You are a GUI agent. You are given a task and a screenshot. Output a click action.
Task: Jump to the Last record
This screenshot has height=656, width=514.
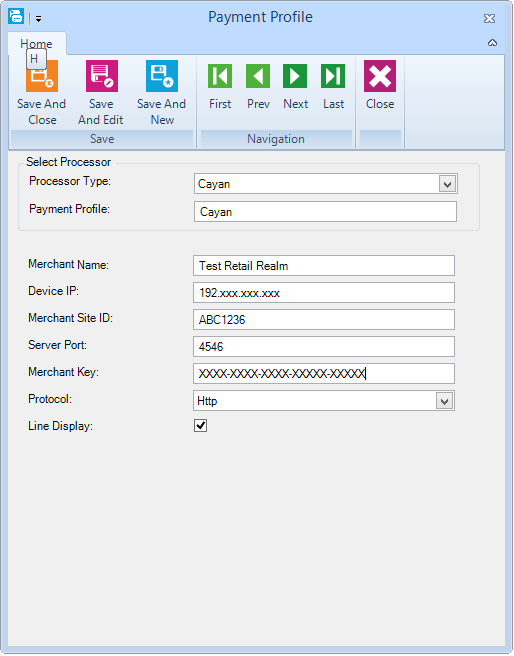pyautogui.click(x=333, y=76)
